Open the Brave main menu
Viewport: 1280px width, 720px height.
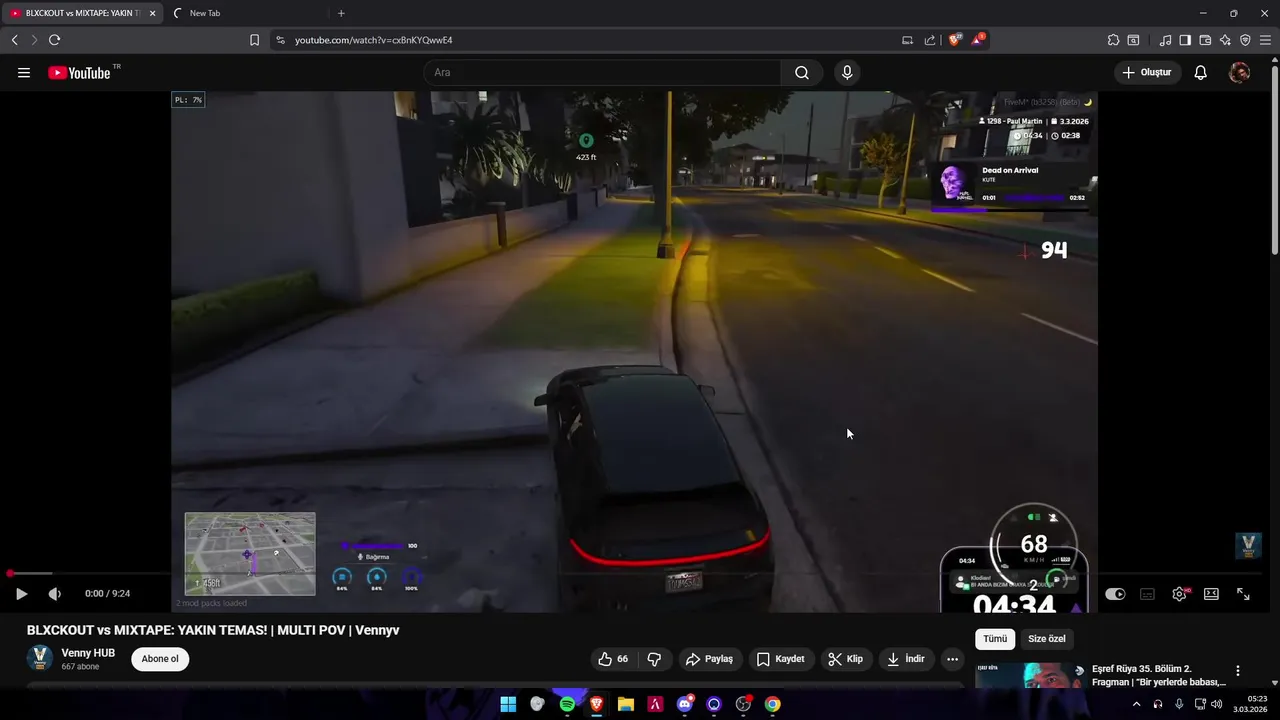tap(1265, 40)
